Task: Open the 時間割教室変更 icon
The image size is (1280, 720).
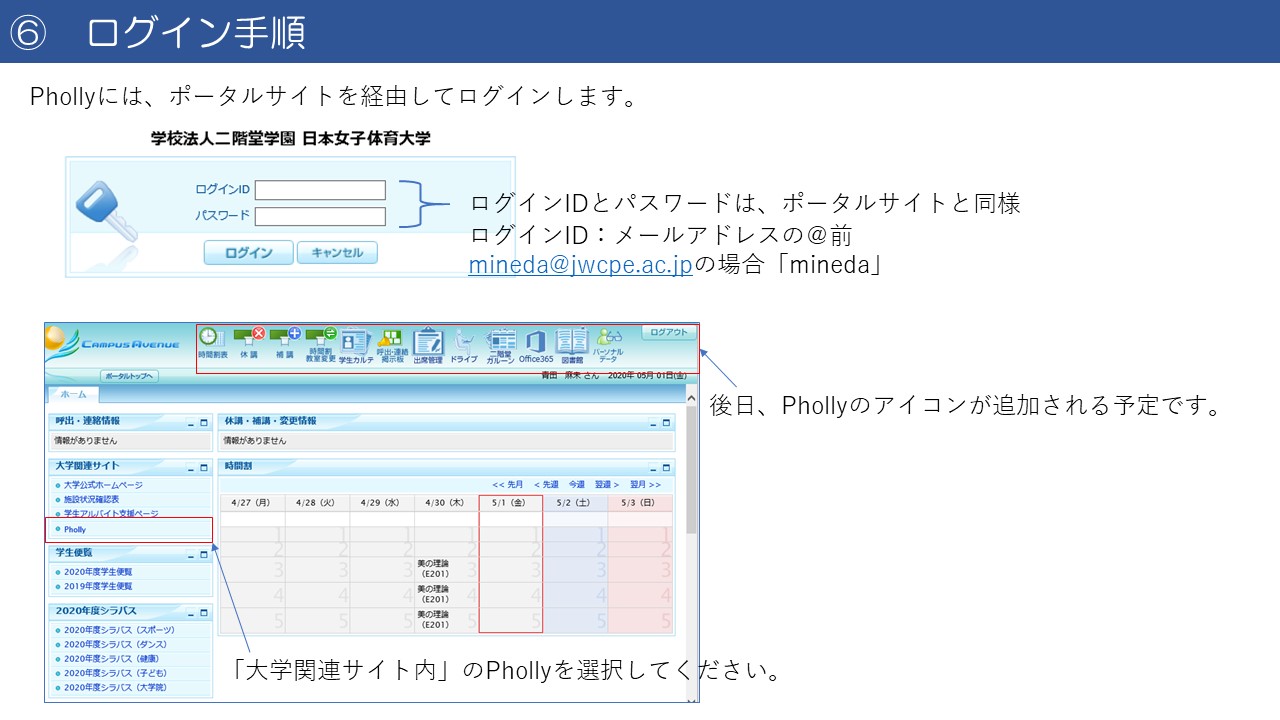Action: 321,344
